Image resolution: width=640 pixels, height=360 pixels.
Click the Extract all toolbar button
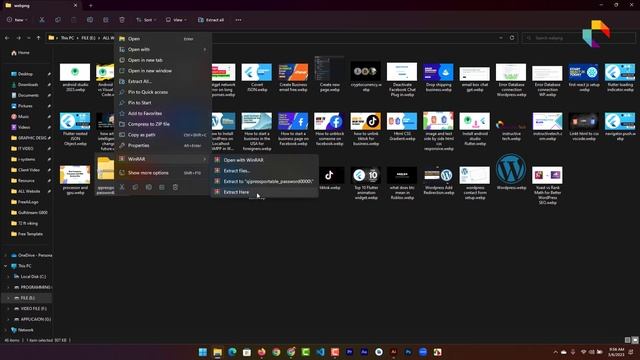pyautogui.click(x=211, y=20)
